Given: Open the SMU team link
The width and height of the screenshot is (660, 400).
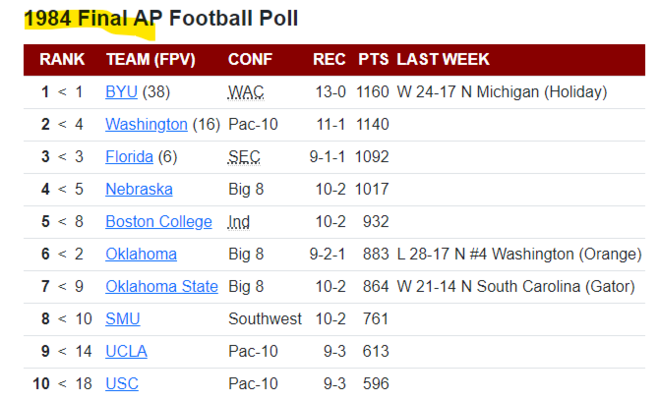Looking at the screenshot, I should click(x=122, y=319).
